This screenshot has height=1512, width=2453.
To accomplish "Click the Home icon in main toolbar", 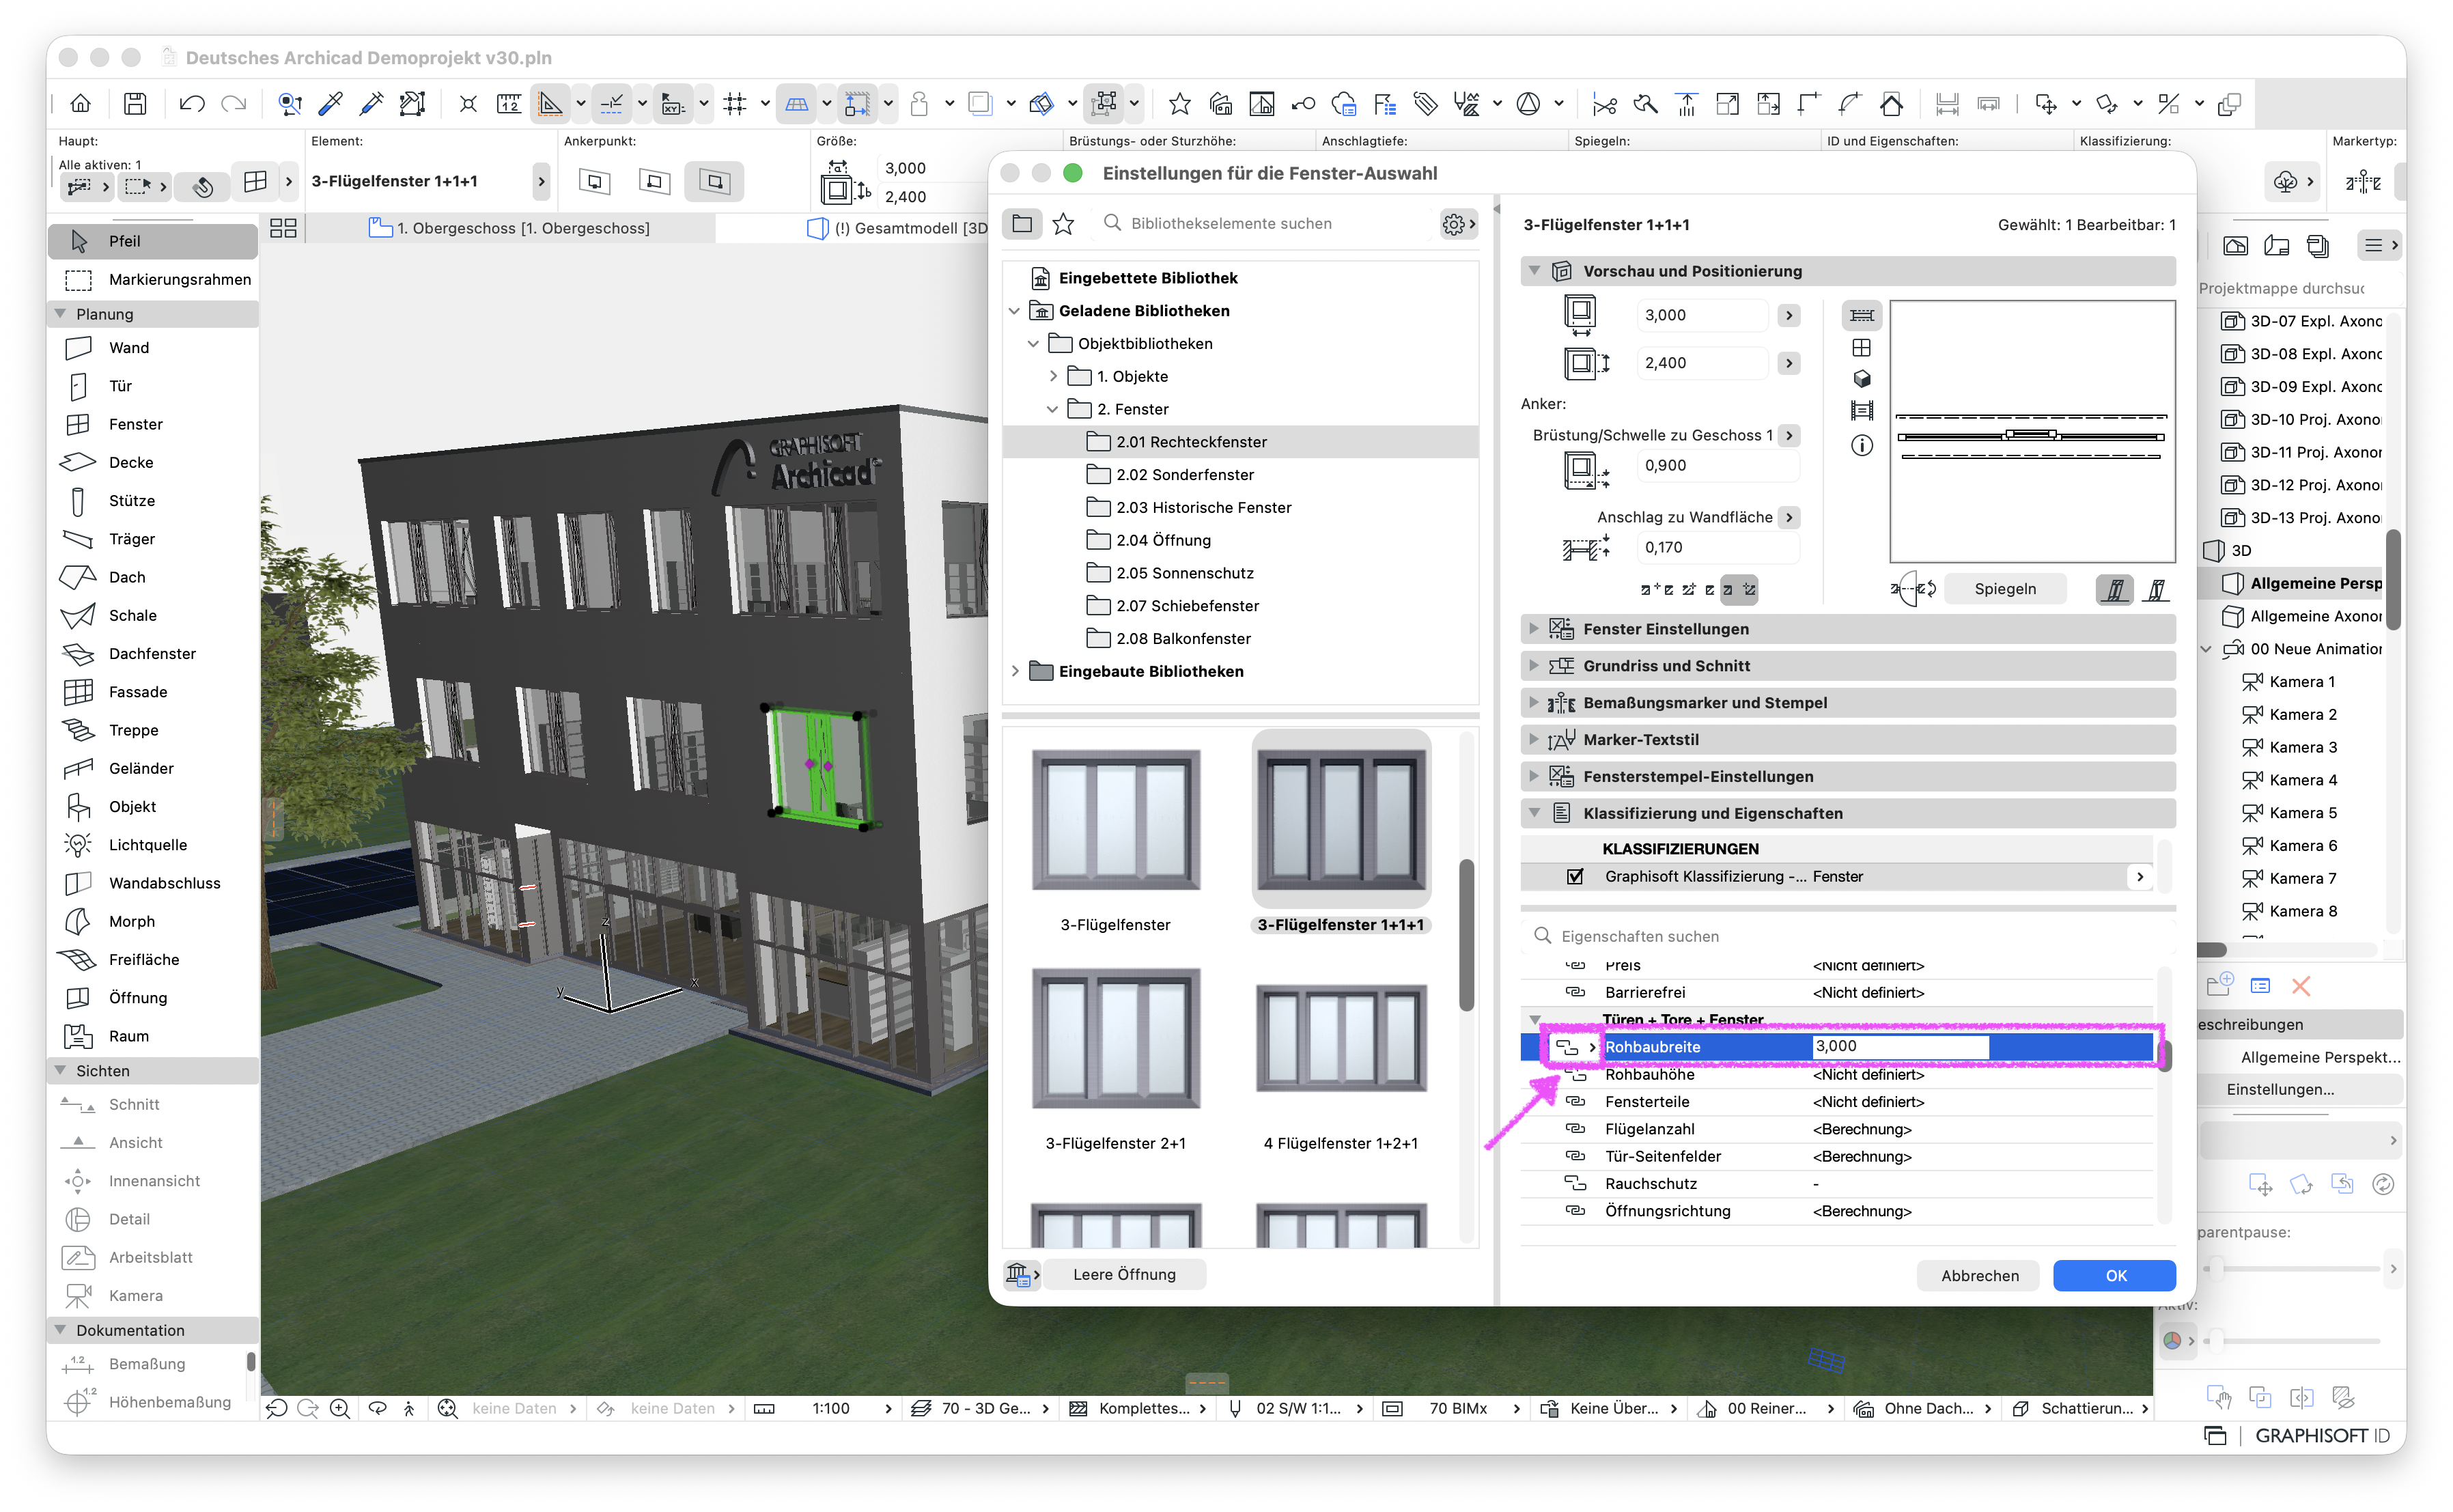I will click(x=80, y=103).
